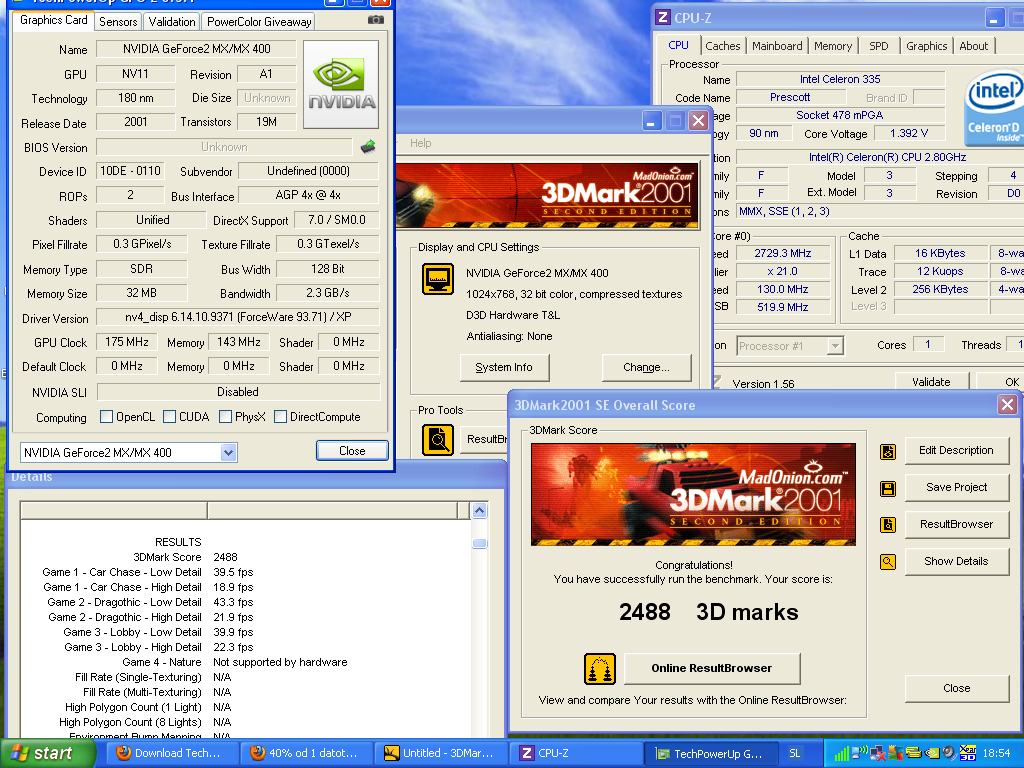Switch to the GPU-Z Sensors tab
This screenshot has height=768, width=1024.
pos(118,22)
